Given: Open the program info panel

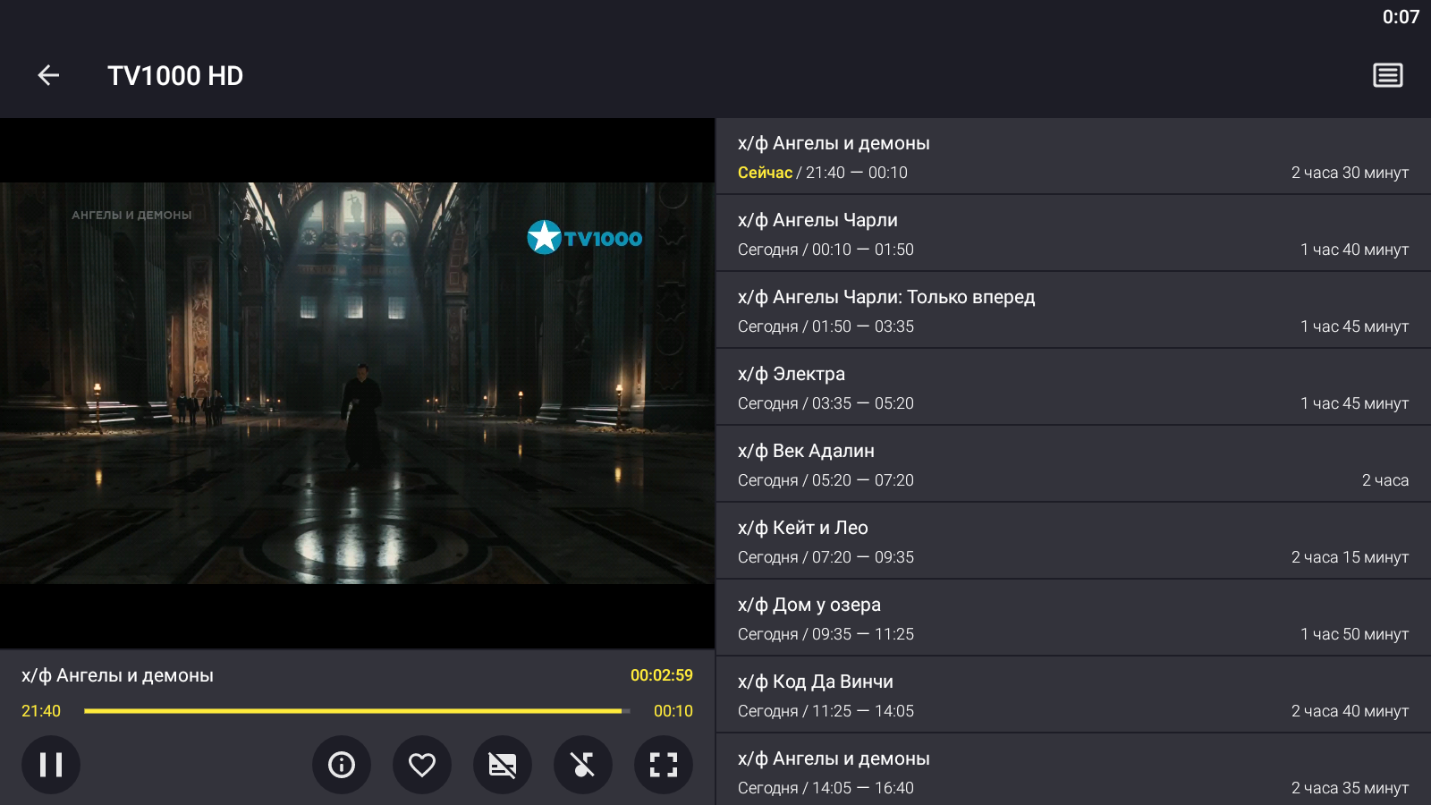Looking at the screenshot, I should tap(341, 764).
